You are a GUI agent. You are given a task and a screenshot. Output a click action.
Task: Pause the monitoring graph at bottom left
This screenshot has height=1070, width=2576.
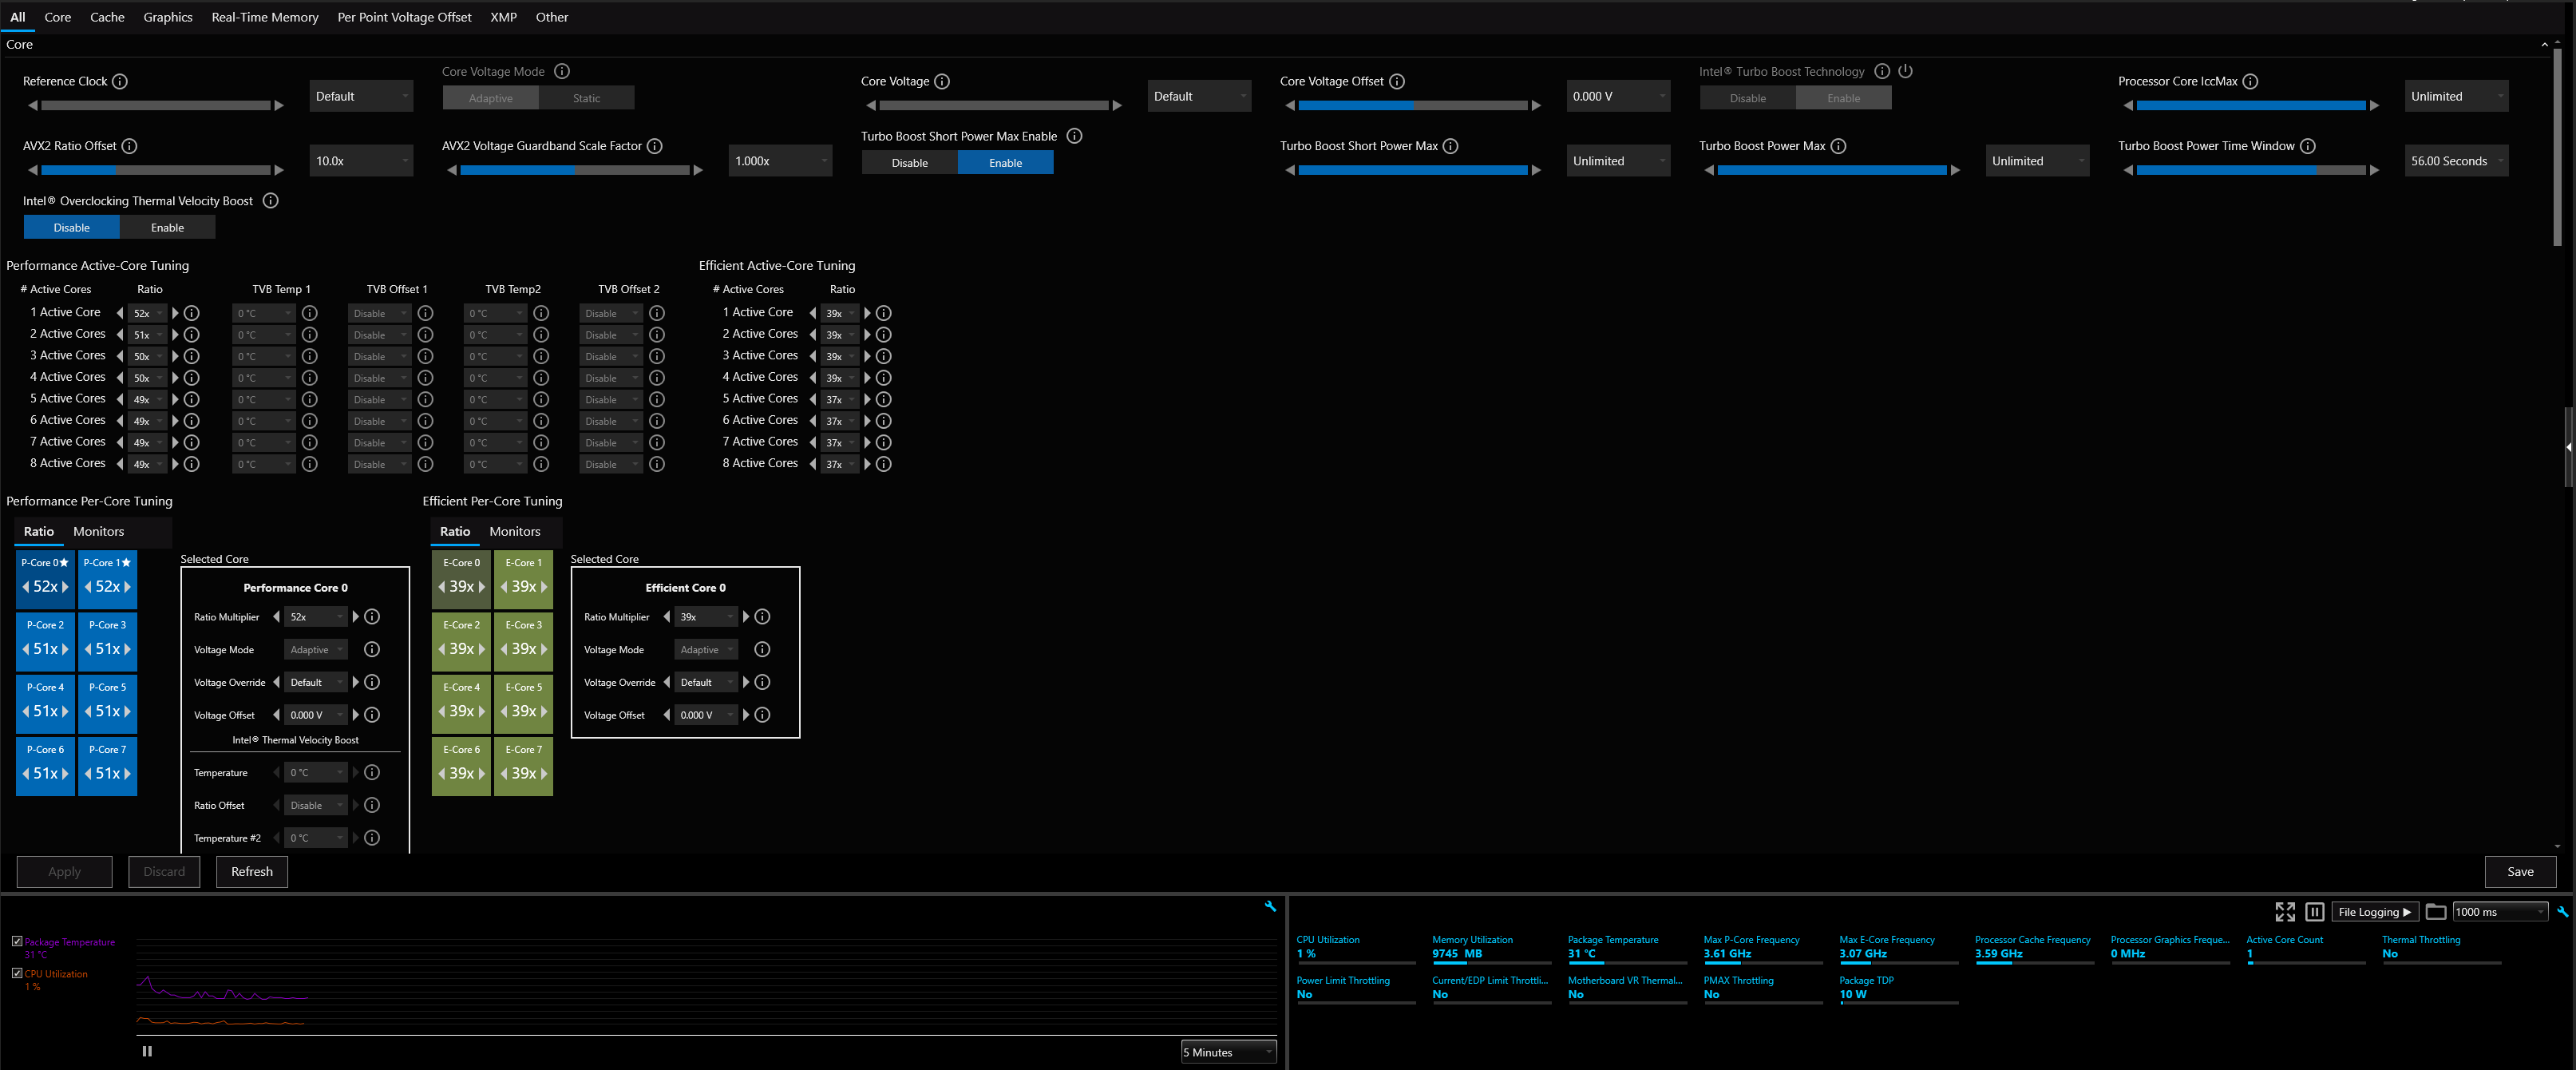point(147,1051)
